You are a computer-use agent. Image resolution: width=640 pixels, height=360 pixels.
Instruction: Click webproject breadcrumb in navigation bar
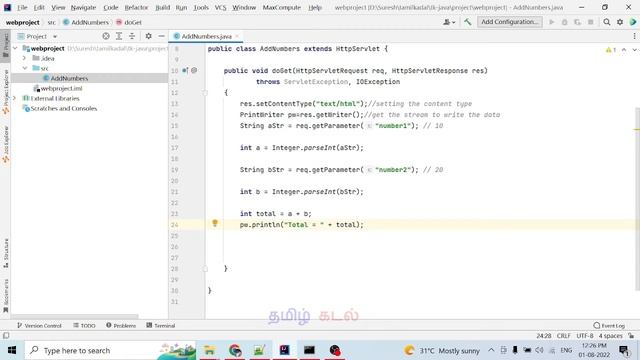click(23, 22)
